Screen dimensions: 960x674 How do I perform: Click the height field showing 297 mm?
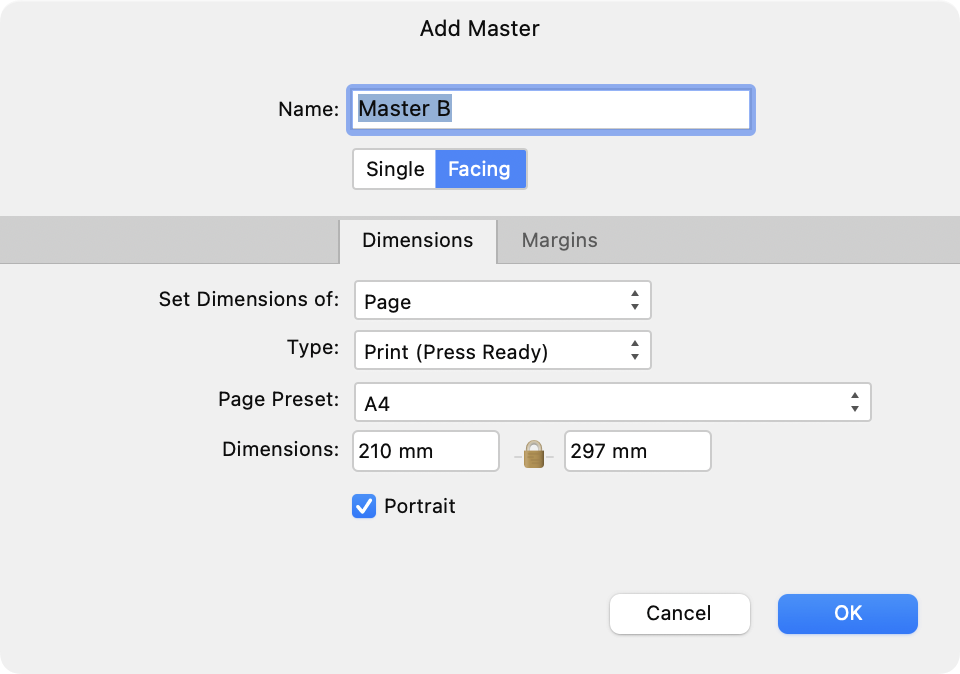[x=637, y=451]
